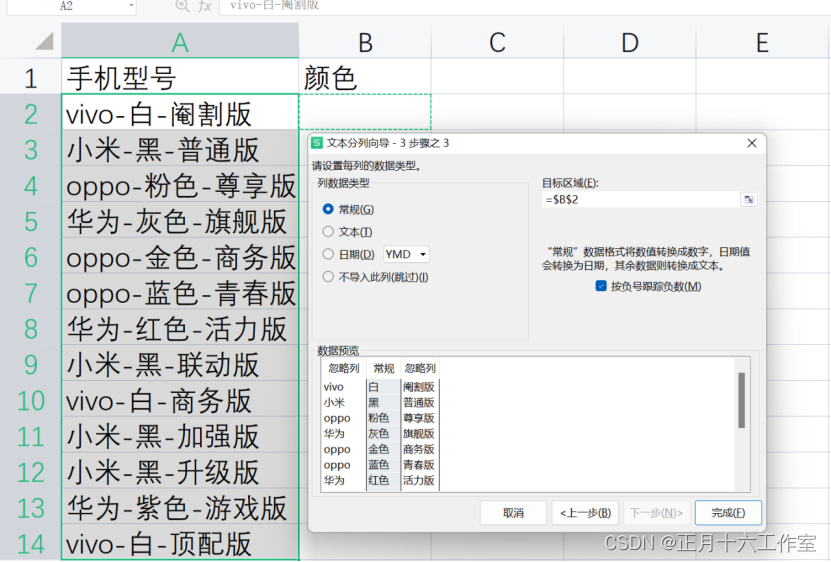Close the text-to-columns wizard dialog

(x=752, y=143)
